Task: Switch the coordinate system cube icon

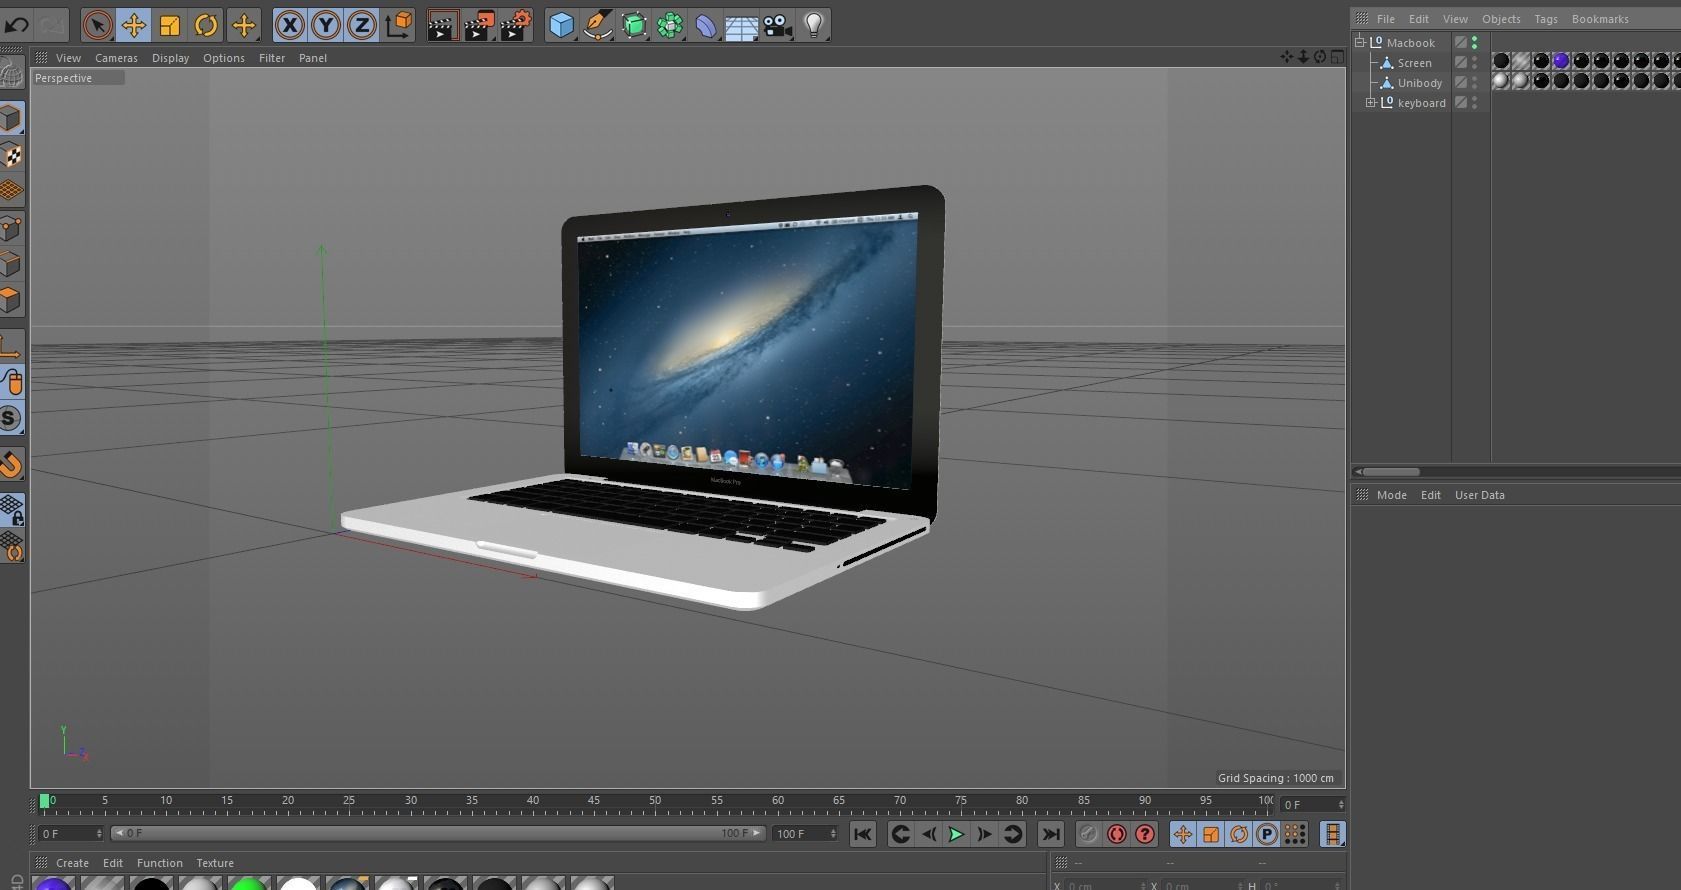Action: pyautogui.click(x=398, y=25)
